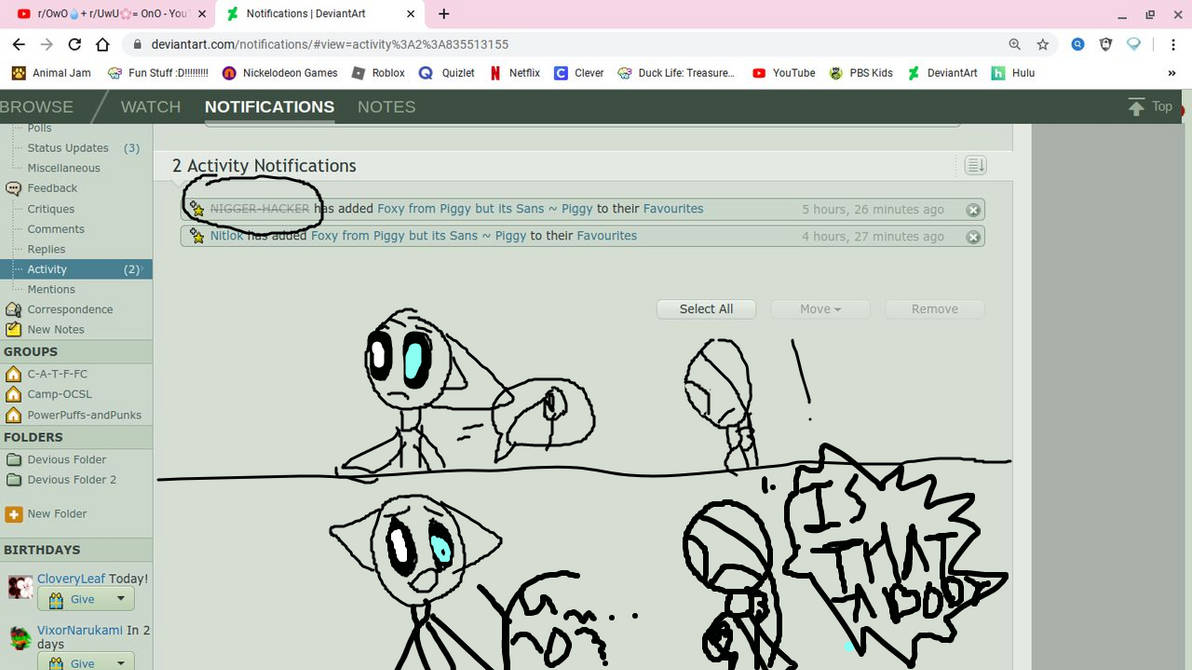Viewport: 1192px width, 670px height.
Task: Select Mentions in the sidebar
Action: [x=51, y=290]
